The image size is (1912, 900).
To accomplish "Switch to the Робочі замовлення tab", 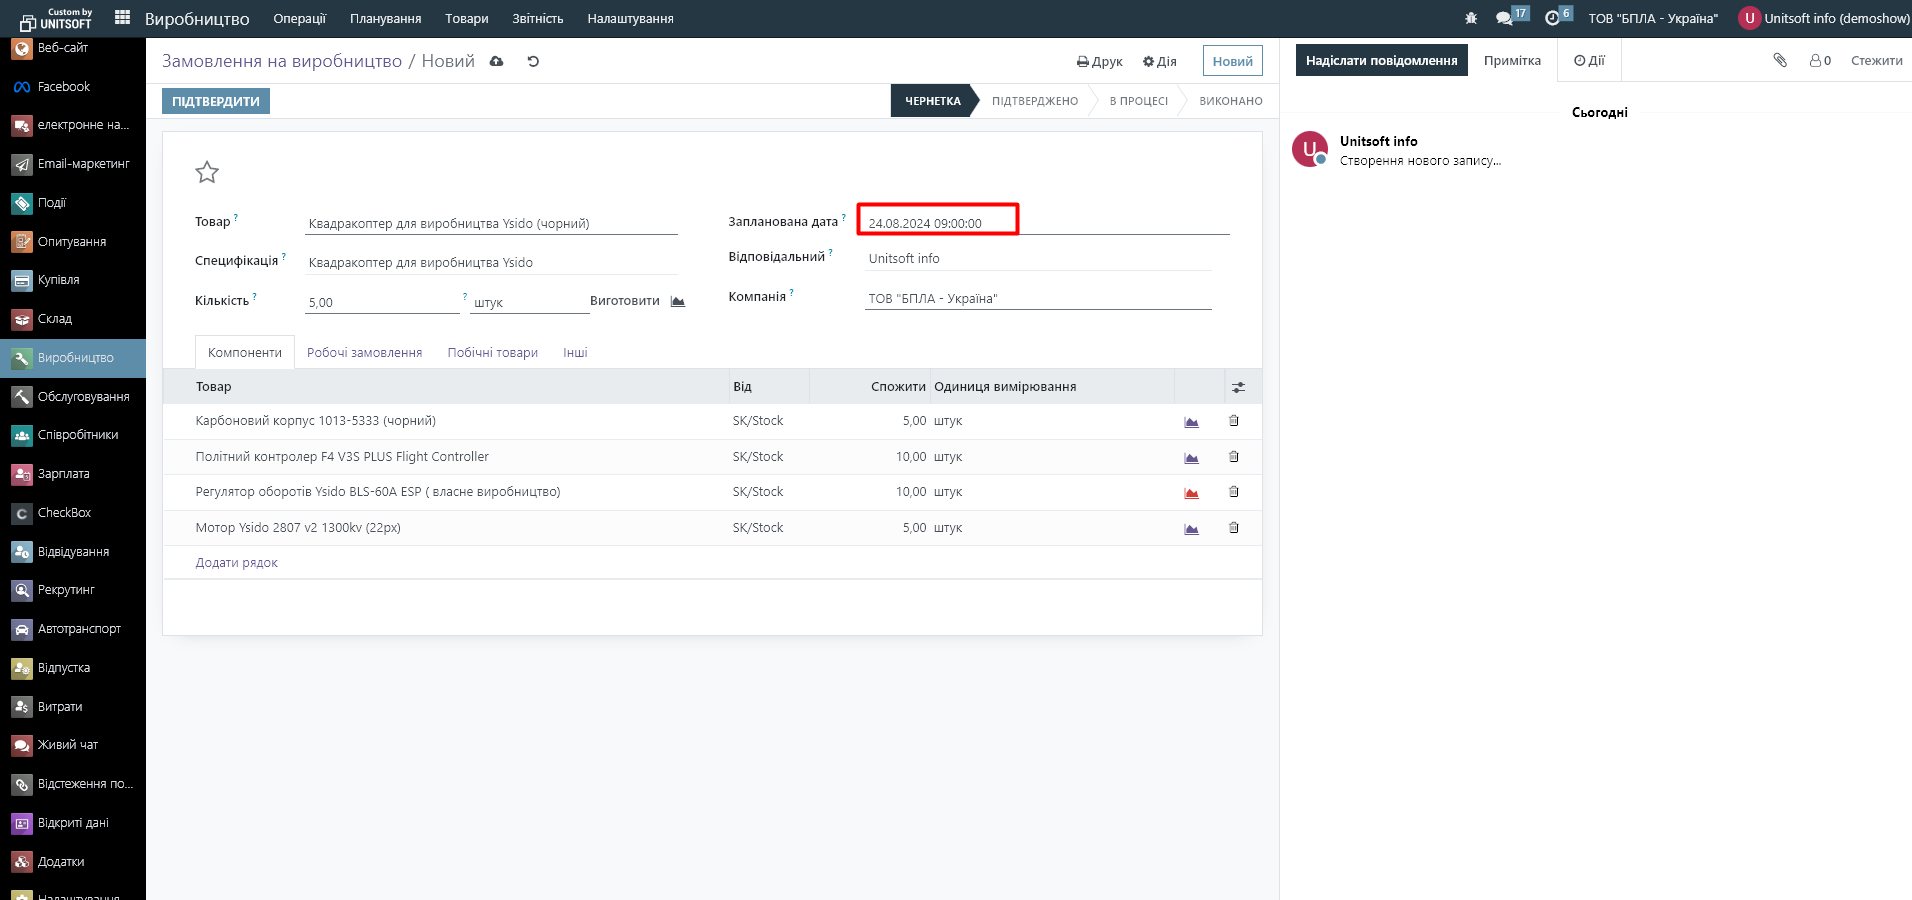I will (364, 353).
